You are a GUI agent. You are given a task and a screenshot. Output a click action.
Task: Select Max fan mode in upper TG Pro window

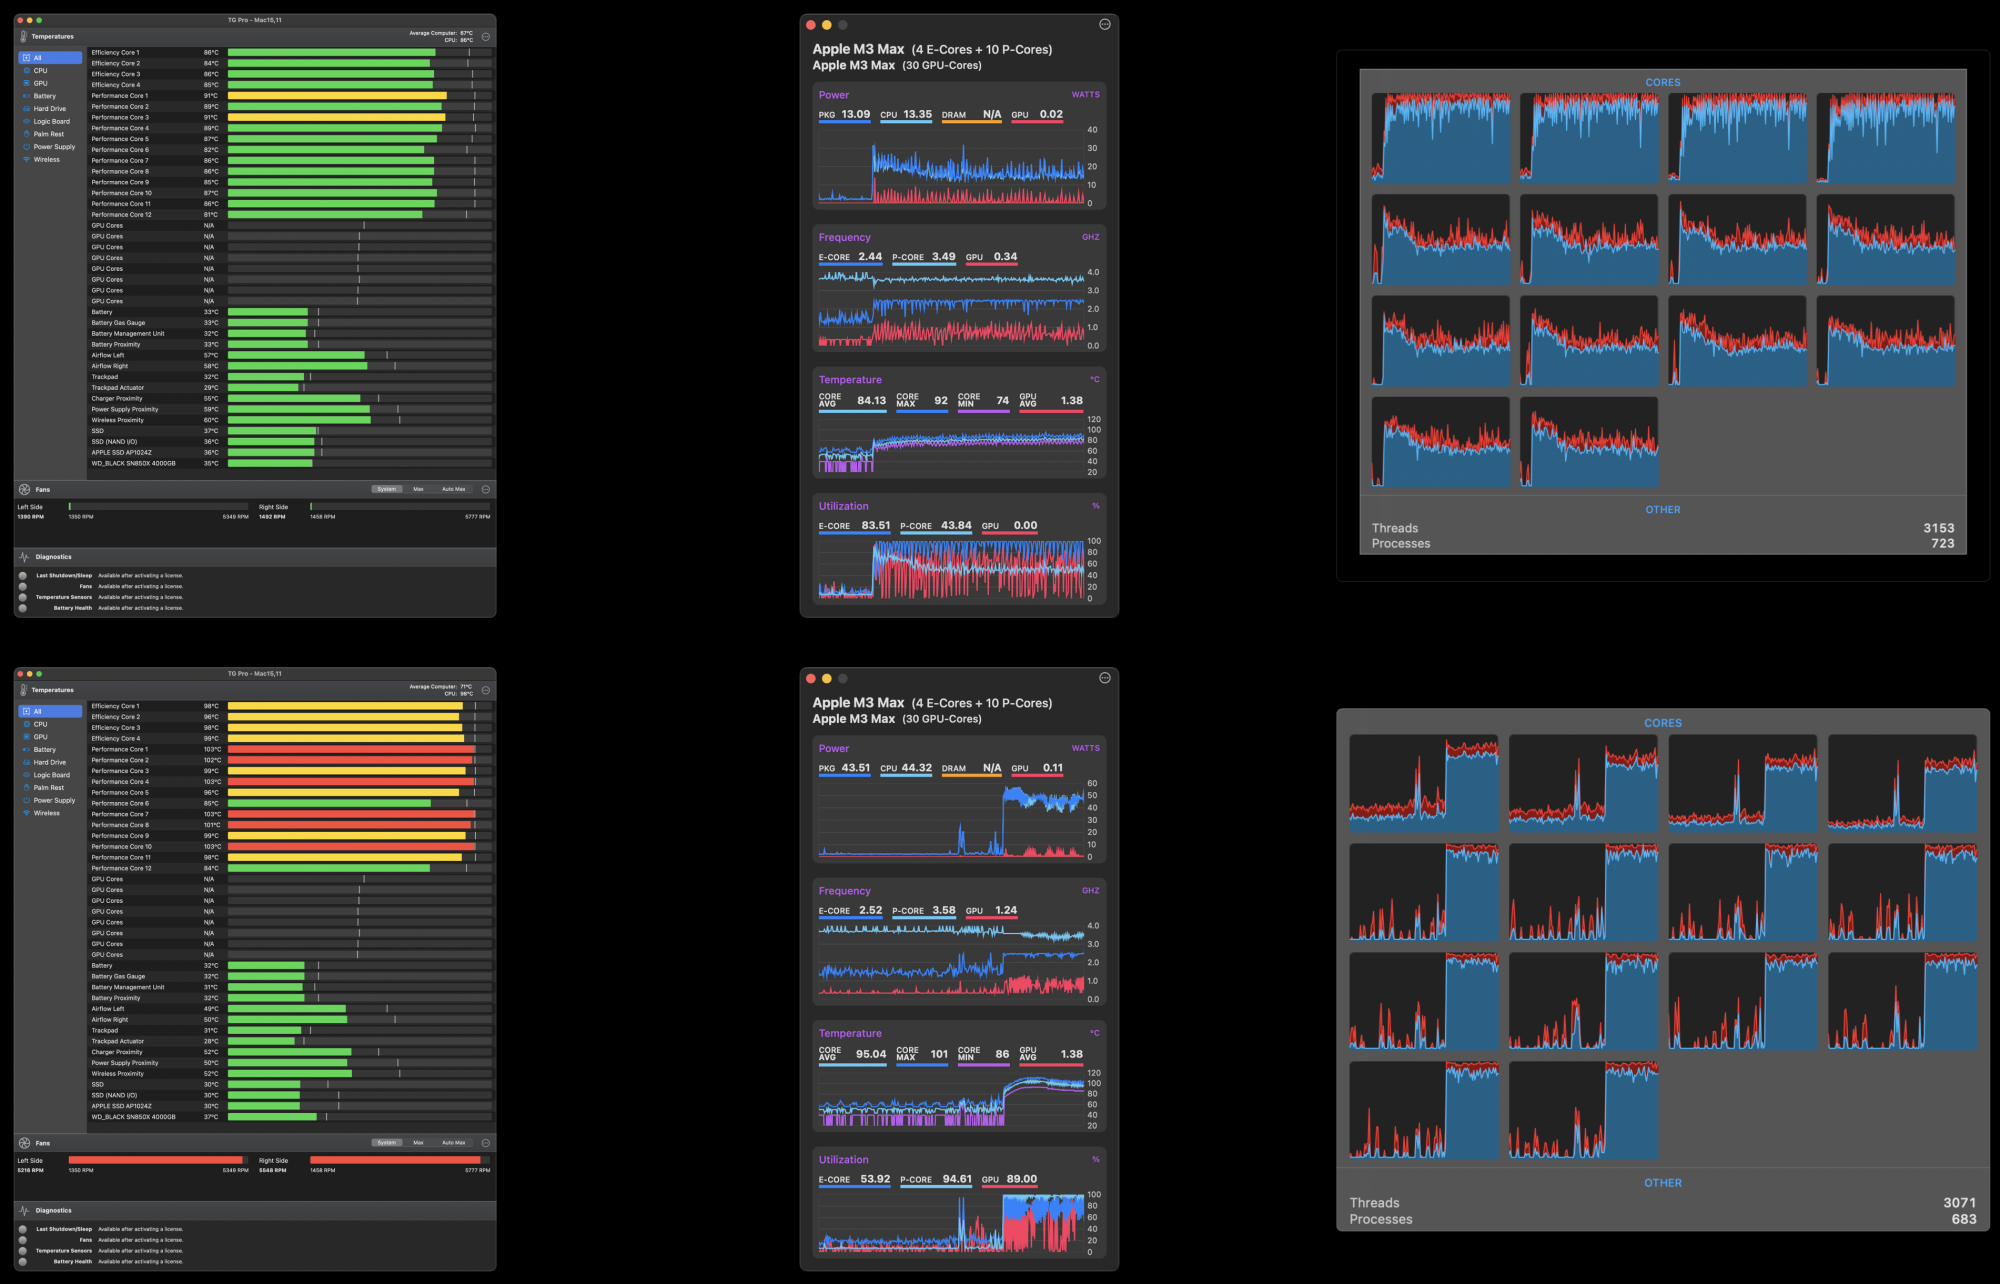pyautogui.click(x=419, y=489)
